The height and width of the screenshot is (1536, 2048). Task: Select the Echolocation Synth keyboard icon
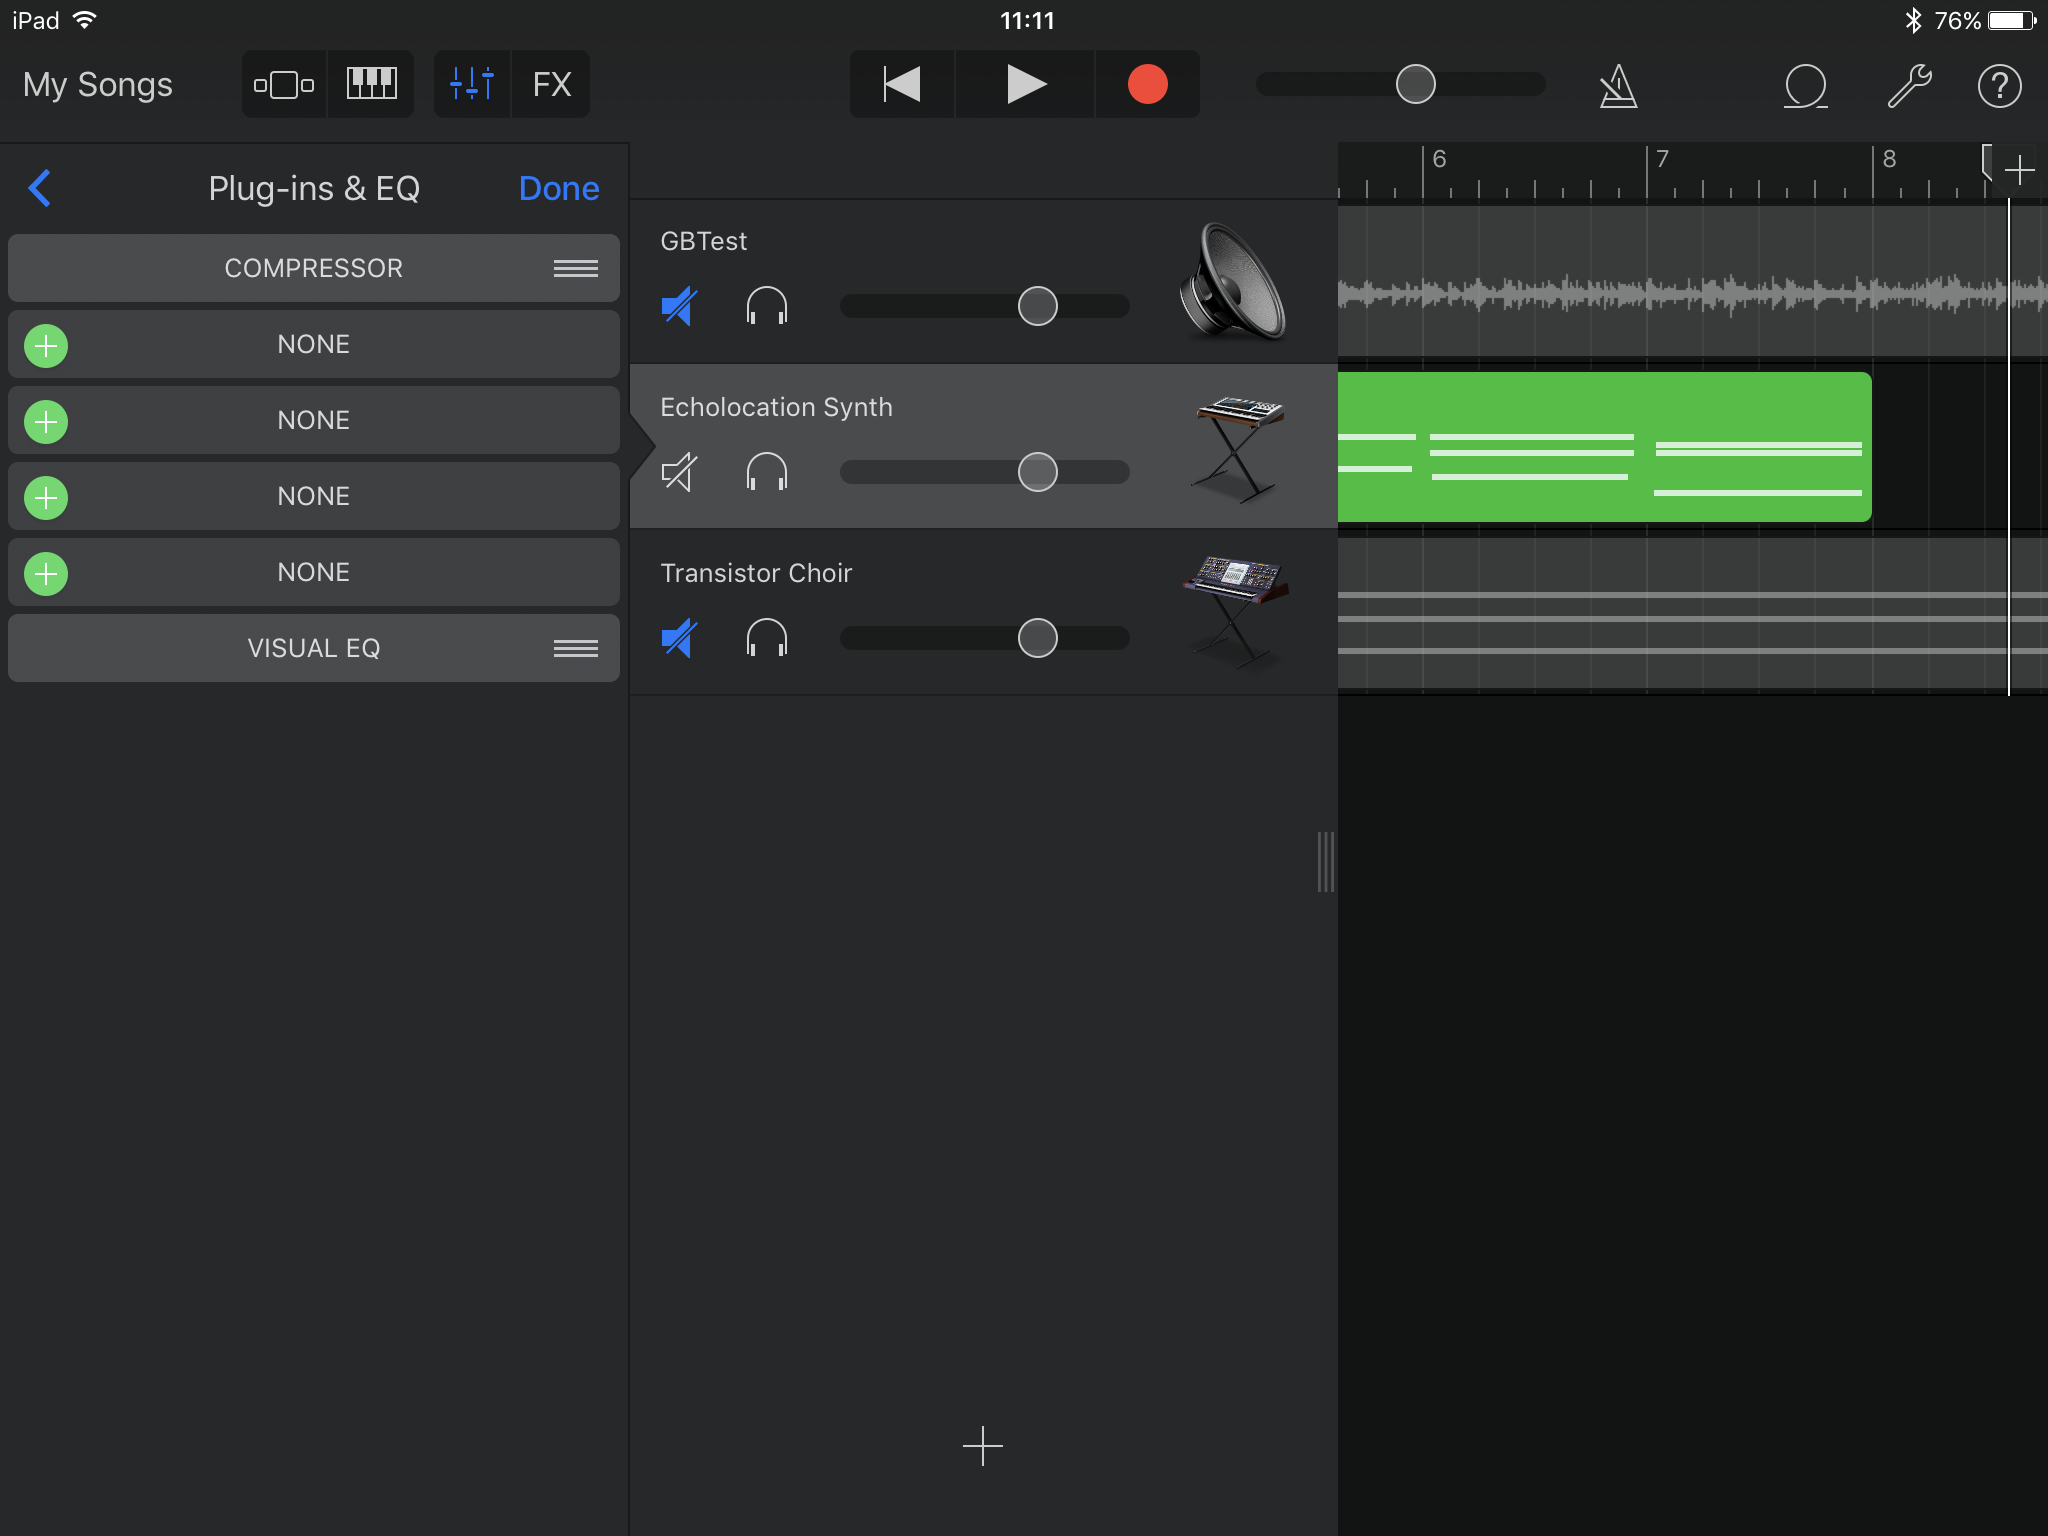point(1238,448)
